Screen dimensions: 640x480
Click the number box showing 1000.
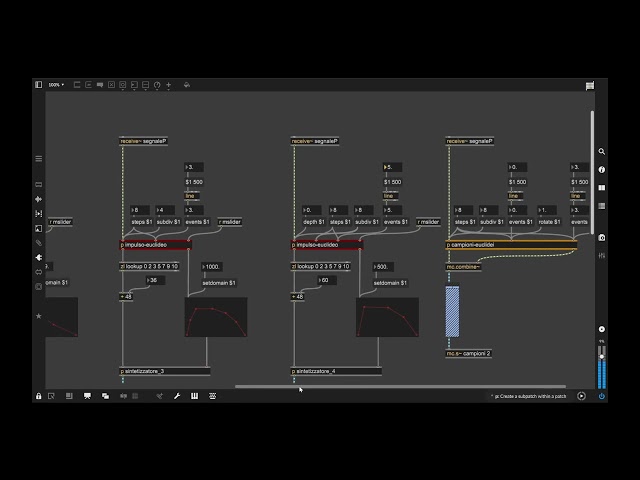[x=211, y=267]
